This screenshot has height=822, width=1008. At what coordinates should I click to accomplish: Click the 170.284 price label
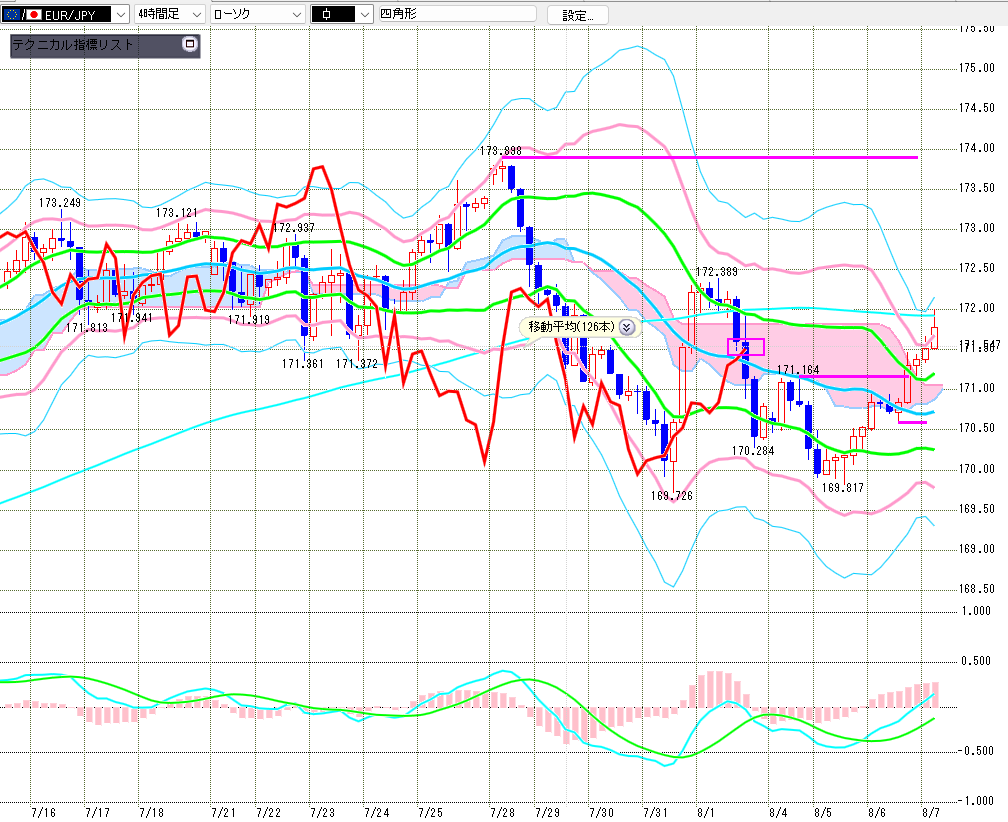(x=753, y=451)
